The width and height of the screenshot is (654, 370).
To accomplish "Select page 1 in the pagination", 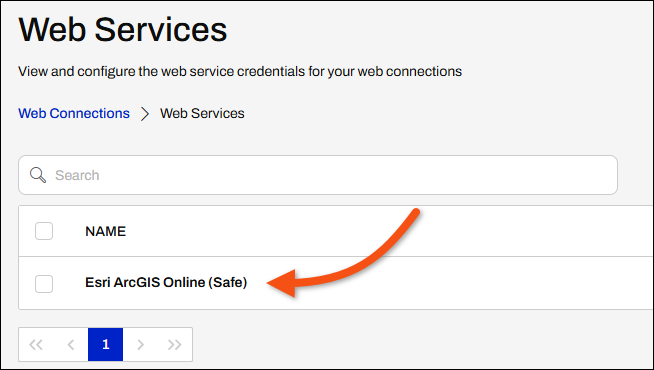I will [106, 345].
